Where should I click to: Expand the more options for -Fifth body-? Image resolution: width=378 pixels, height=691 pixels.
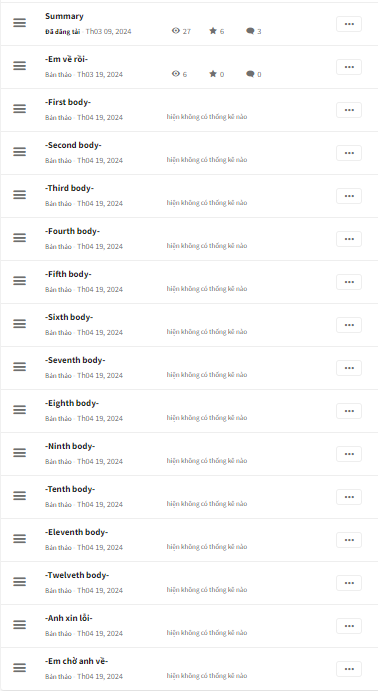[x=349, y=282]
